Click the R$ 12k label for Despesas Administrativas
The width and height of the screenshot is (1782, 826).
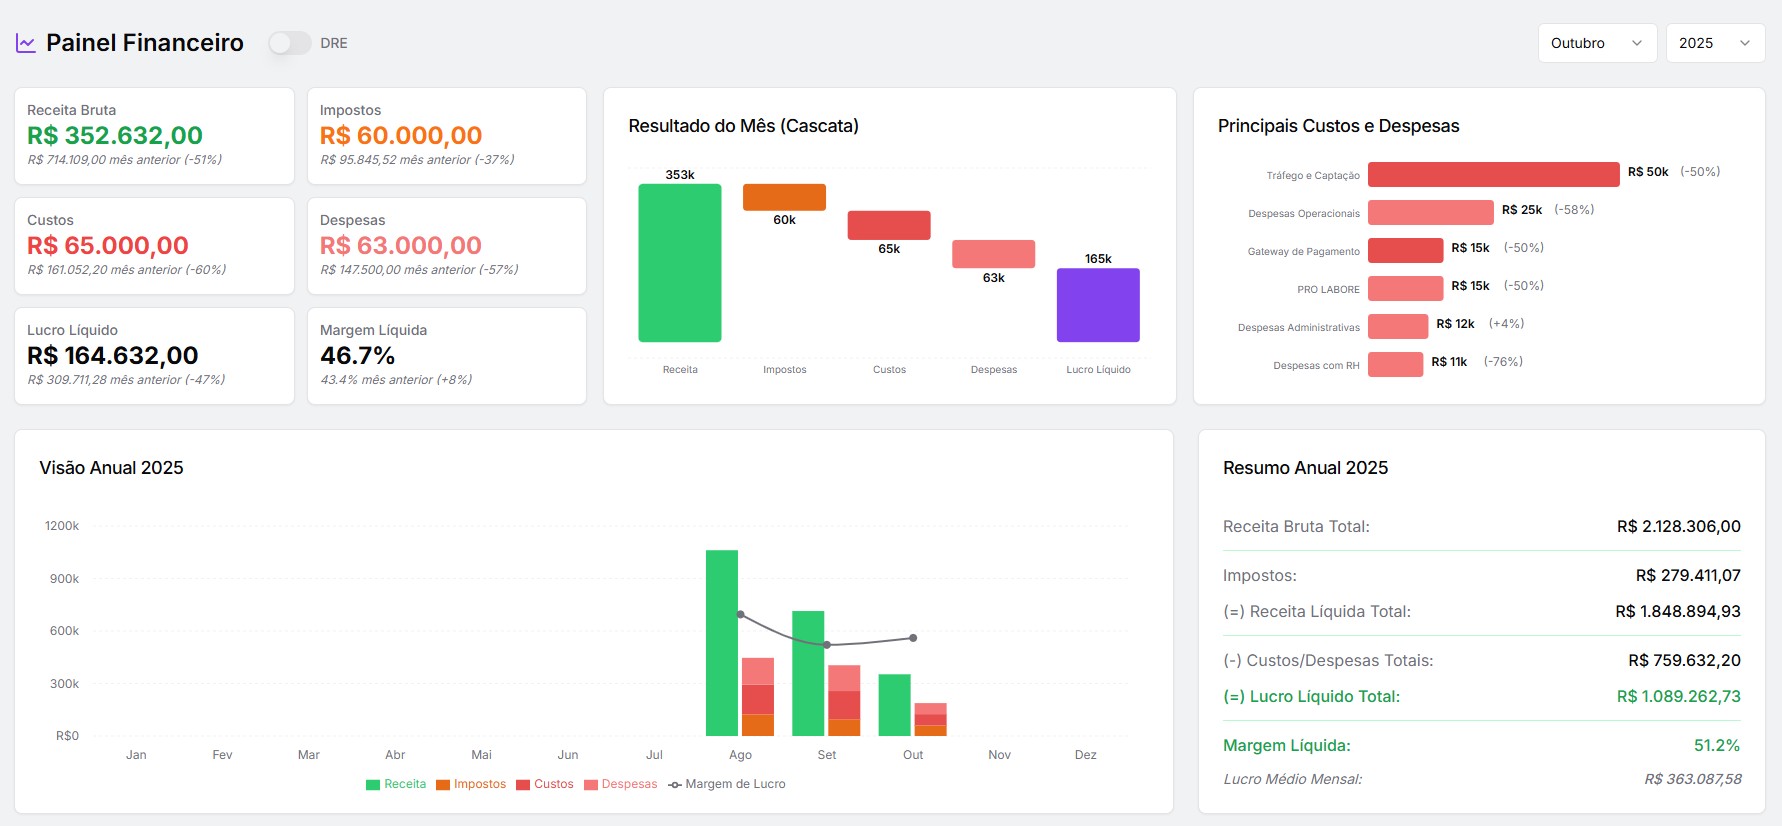pos(1456,324)
